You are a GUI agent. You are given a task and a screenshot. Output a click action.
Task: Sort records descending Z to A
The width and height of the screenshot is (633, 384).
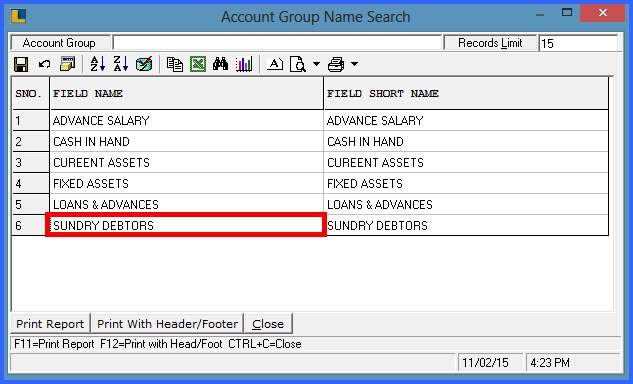(x=121, y=64)
